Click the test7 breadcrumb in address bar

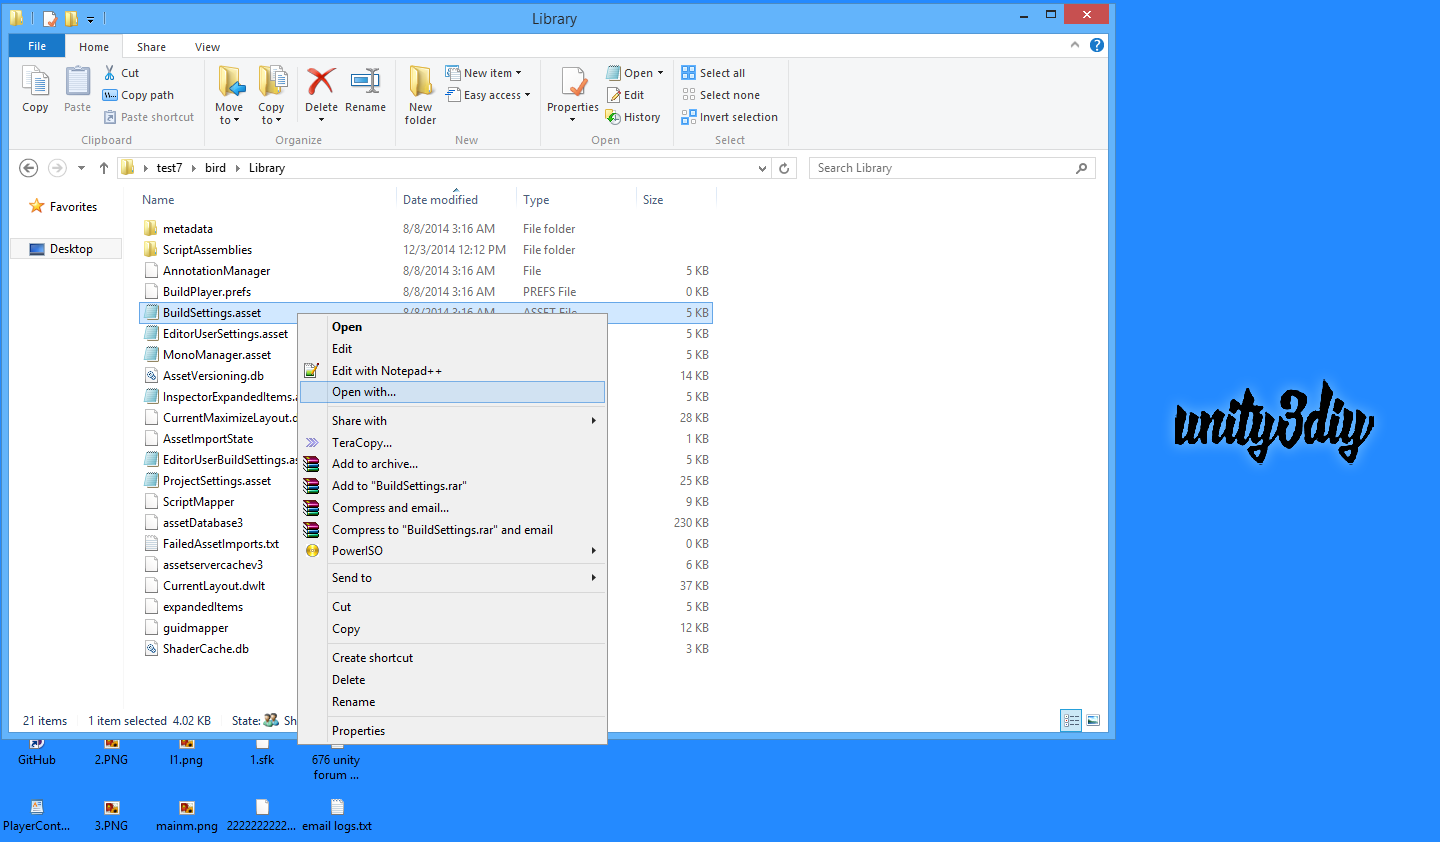point(169,168)
